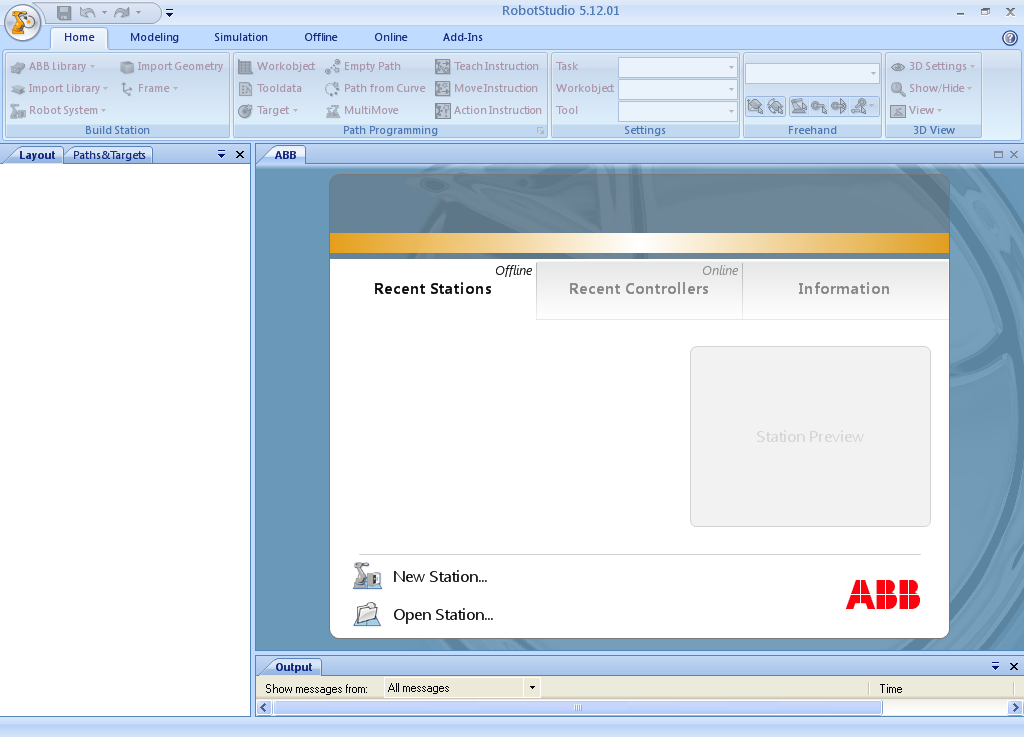Click the Time column header in Output

(x=891, y=688)
